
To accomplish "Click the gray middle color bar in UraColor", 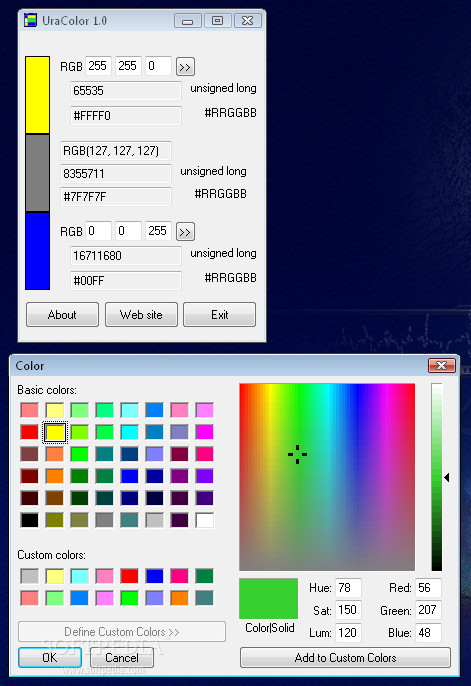I will click(x=37, y=173).
